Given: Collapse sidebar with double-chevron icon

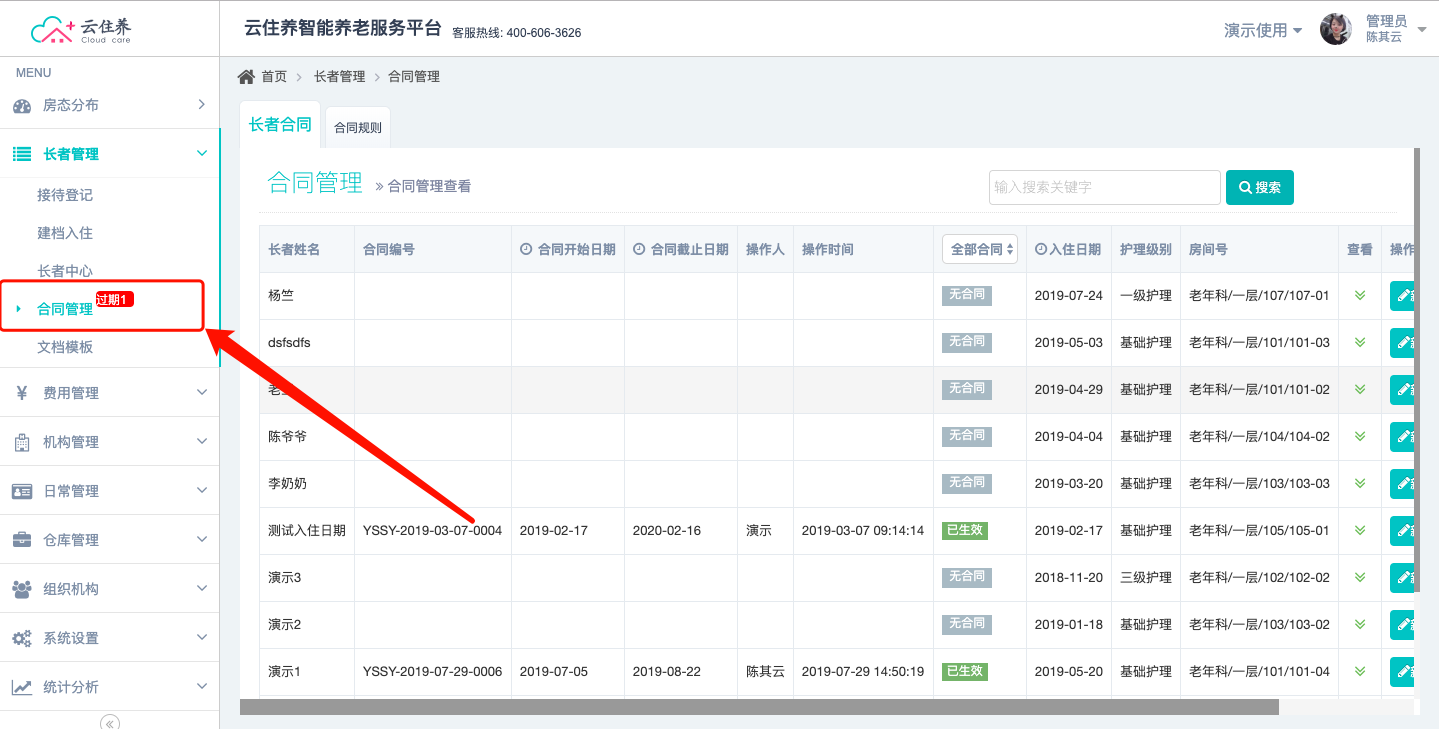Looking at the screenshot, I should coord(110,722).
